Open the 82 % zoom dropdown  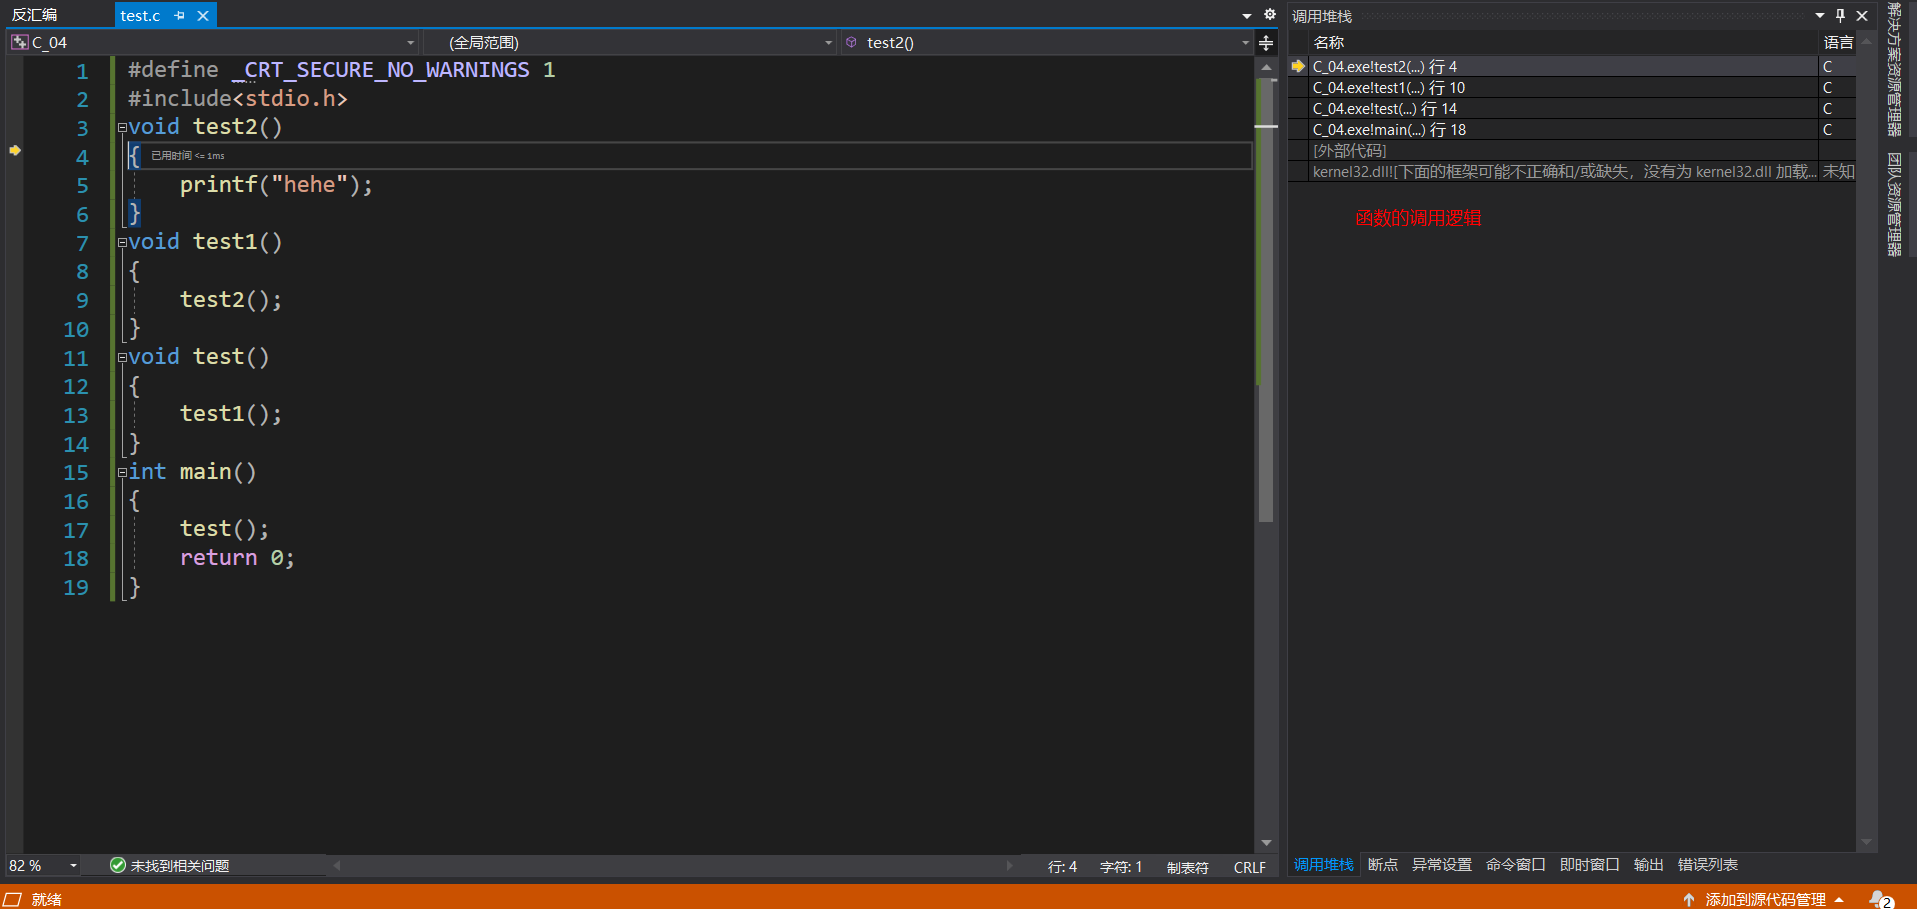click(73, 866)
